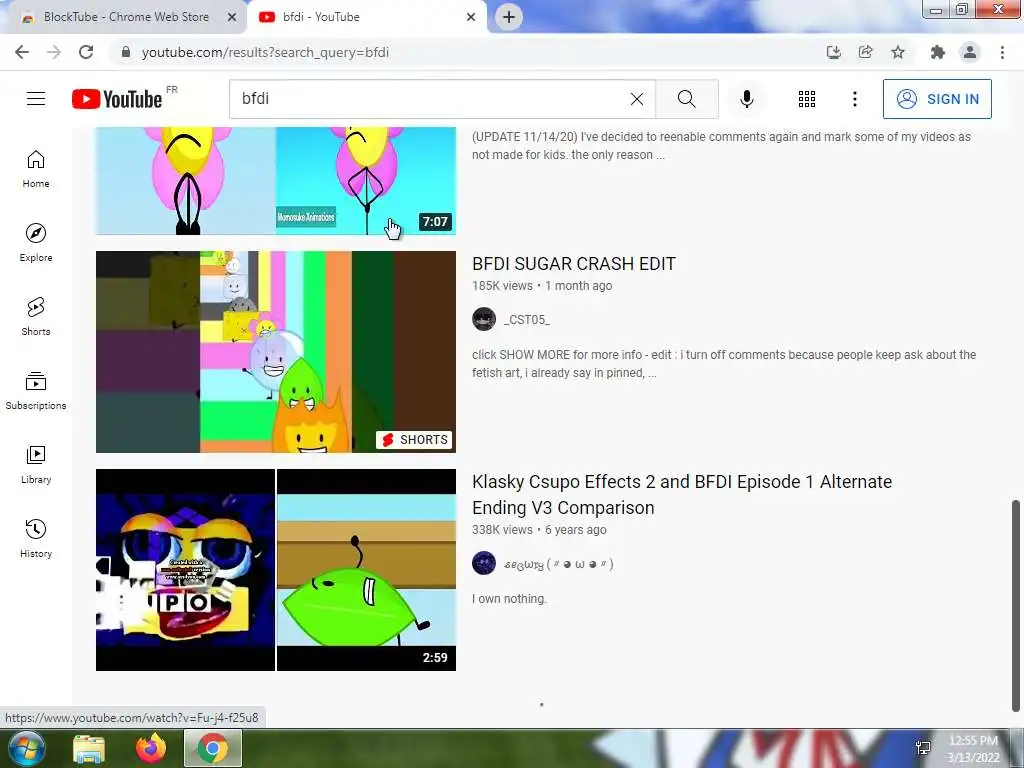Viewport: 1024px width, 768px height.
Task: Click the _CST05_ channel avatar
Action: (484, 319)
